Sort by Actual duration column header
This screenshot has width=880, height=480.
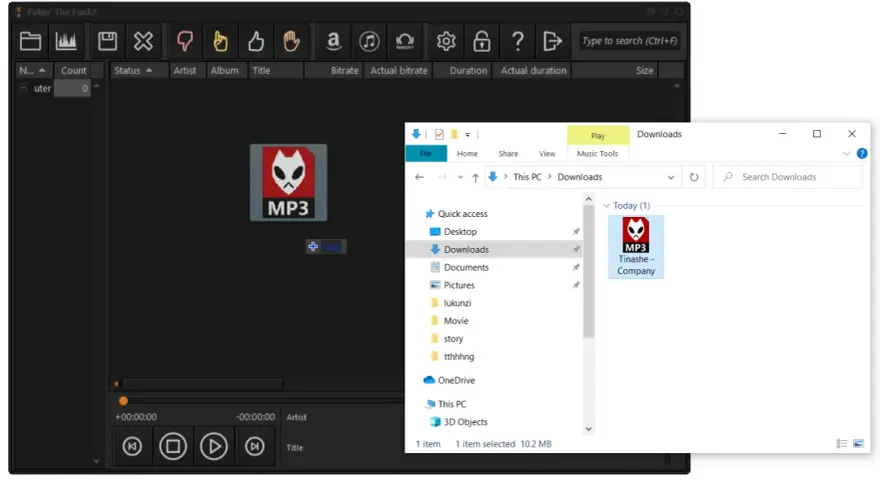point(533,70)
